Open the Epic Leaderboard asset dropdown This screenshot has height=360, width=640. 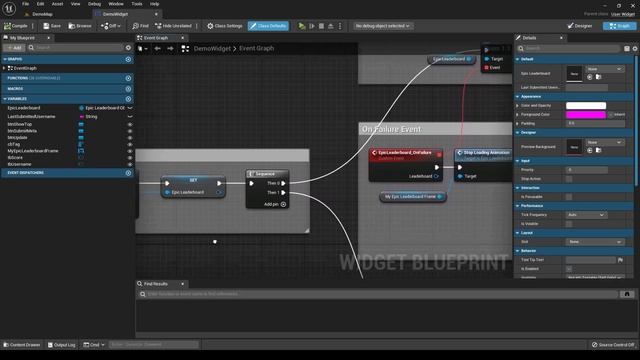click(604, 69)
